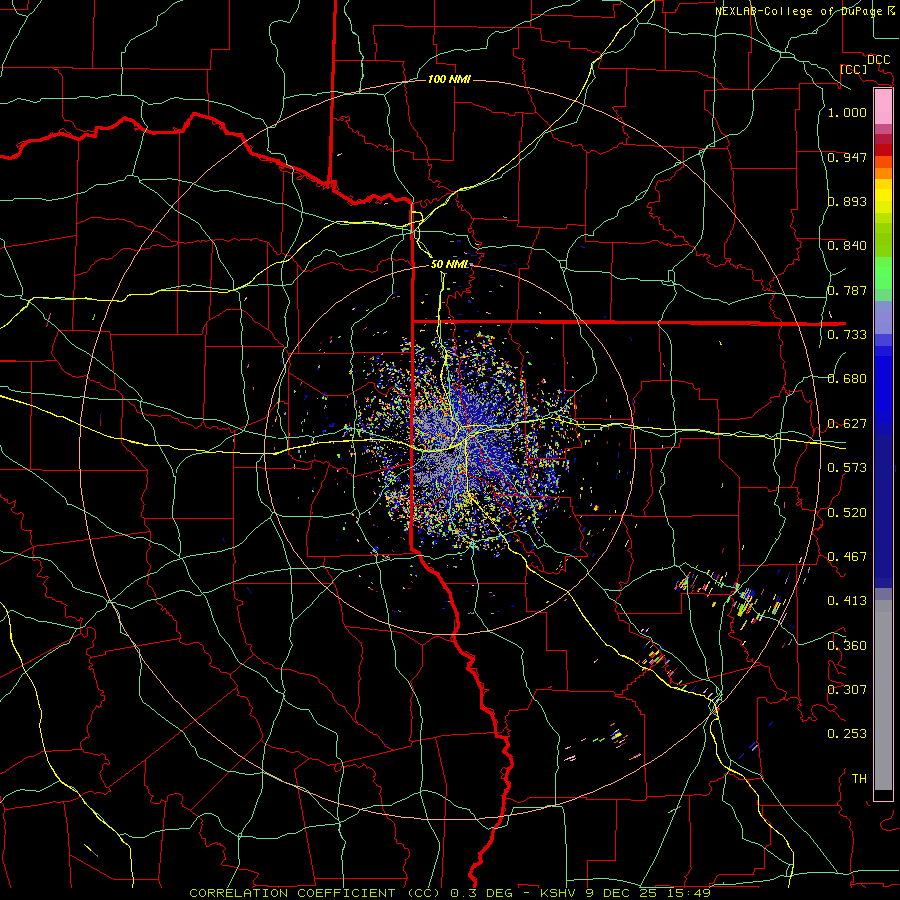Click the Correlation Coefficient caption at the bottom
Image resolution: width=900 pixels, height=900 pixels.
pos(450,893)
